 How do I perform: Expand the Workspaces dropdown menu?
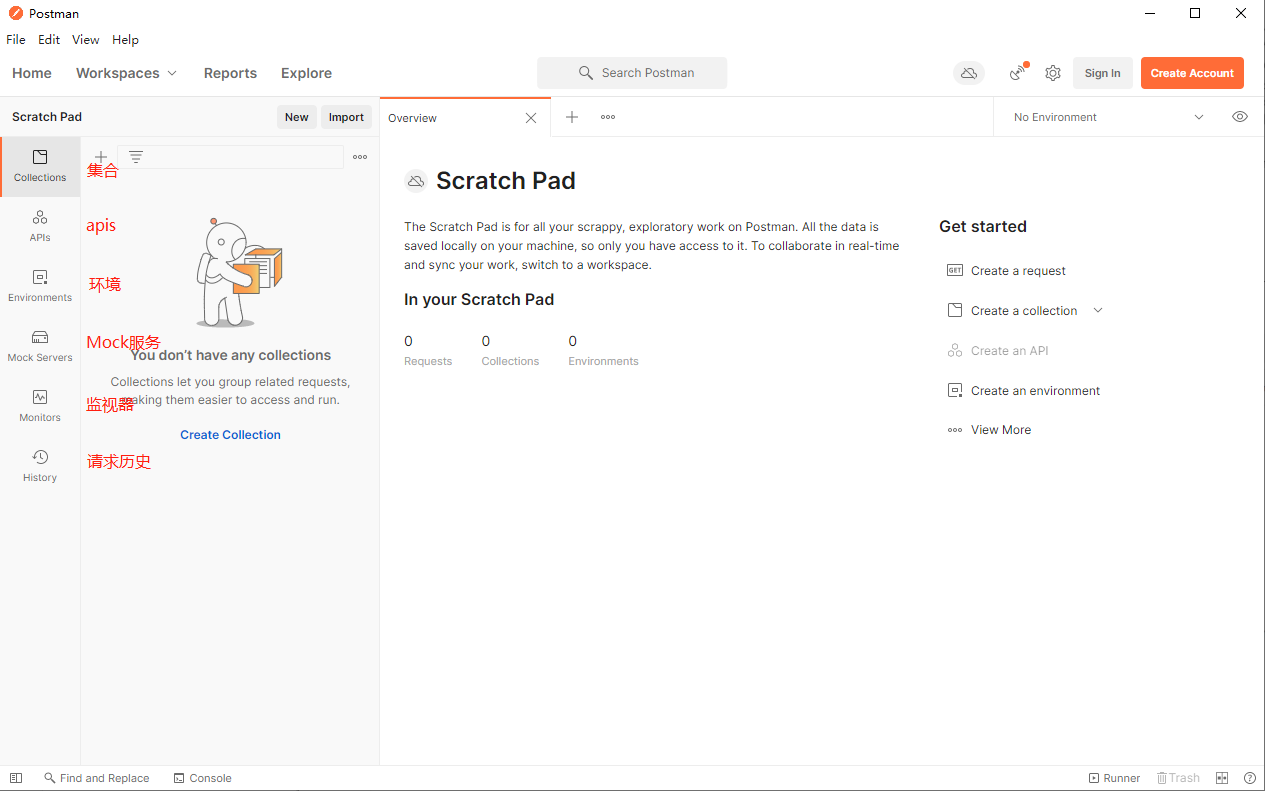point(126,73)
